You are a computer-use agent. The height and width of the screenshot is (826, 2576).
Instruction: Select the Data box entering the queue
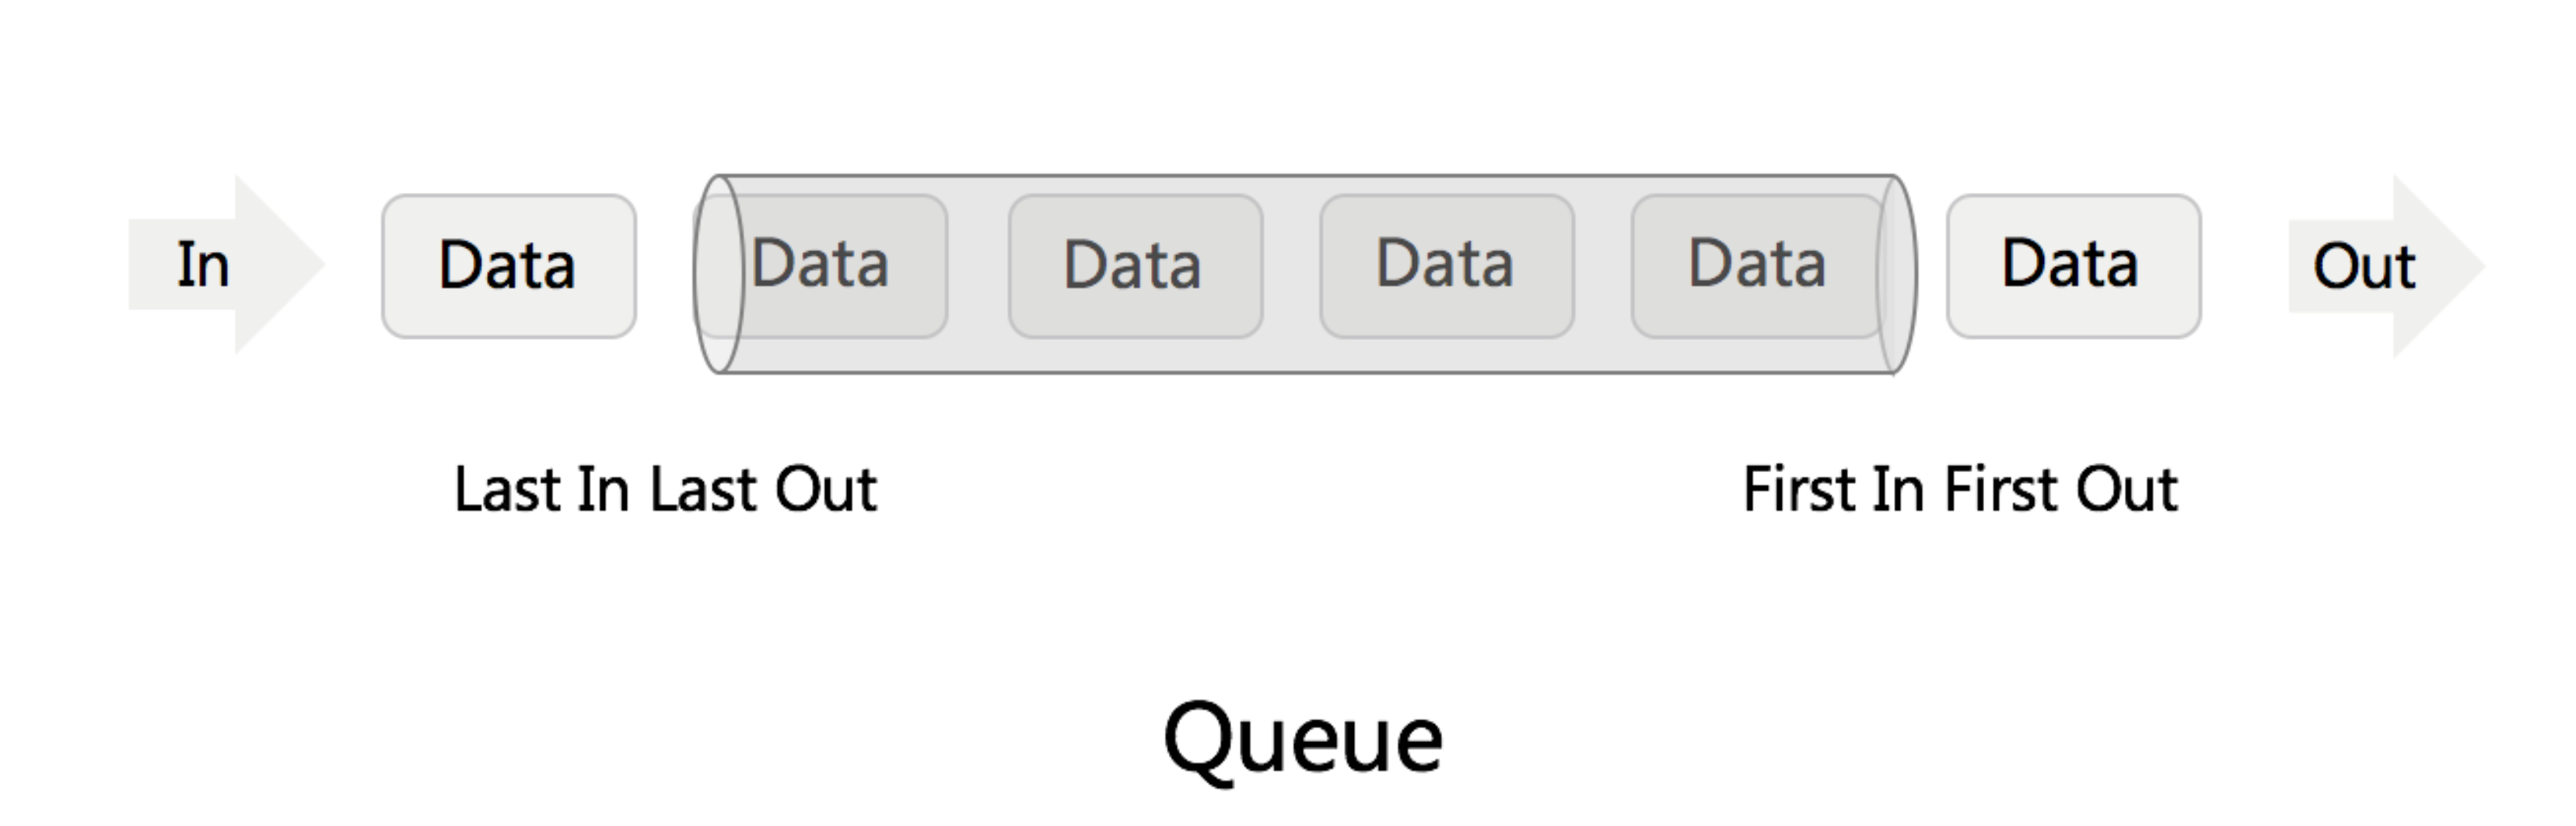[508, 266]
